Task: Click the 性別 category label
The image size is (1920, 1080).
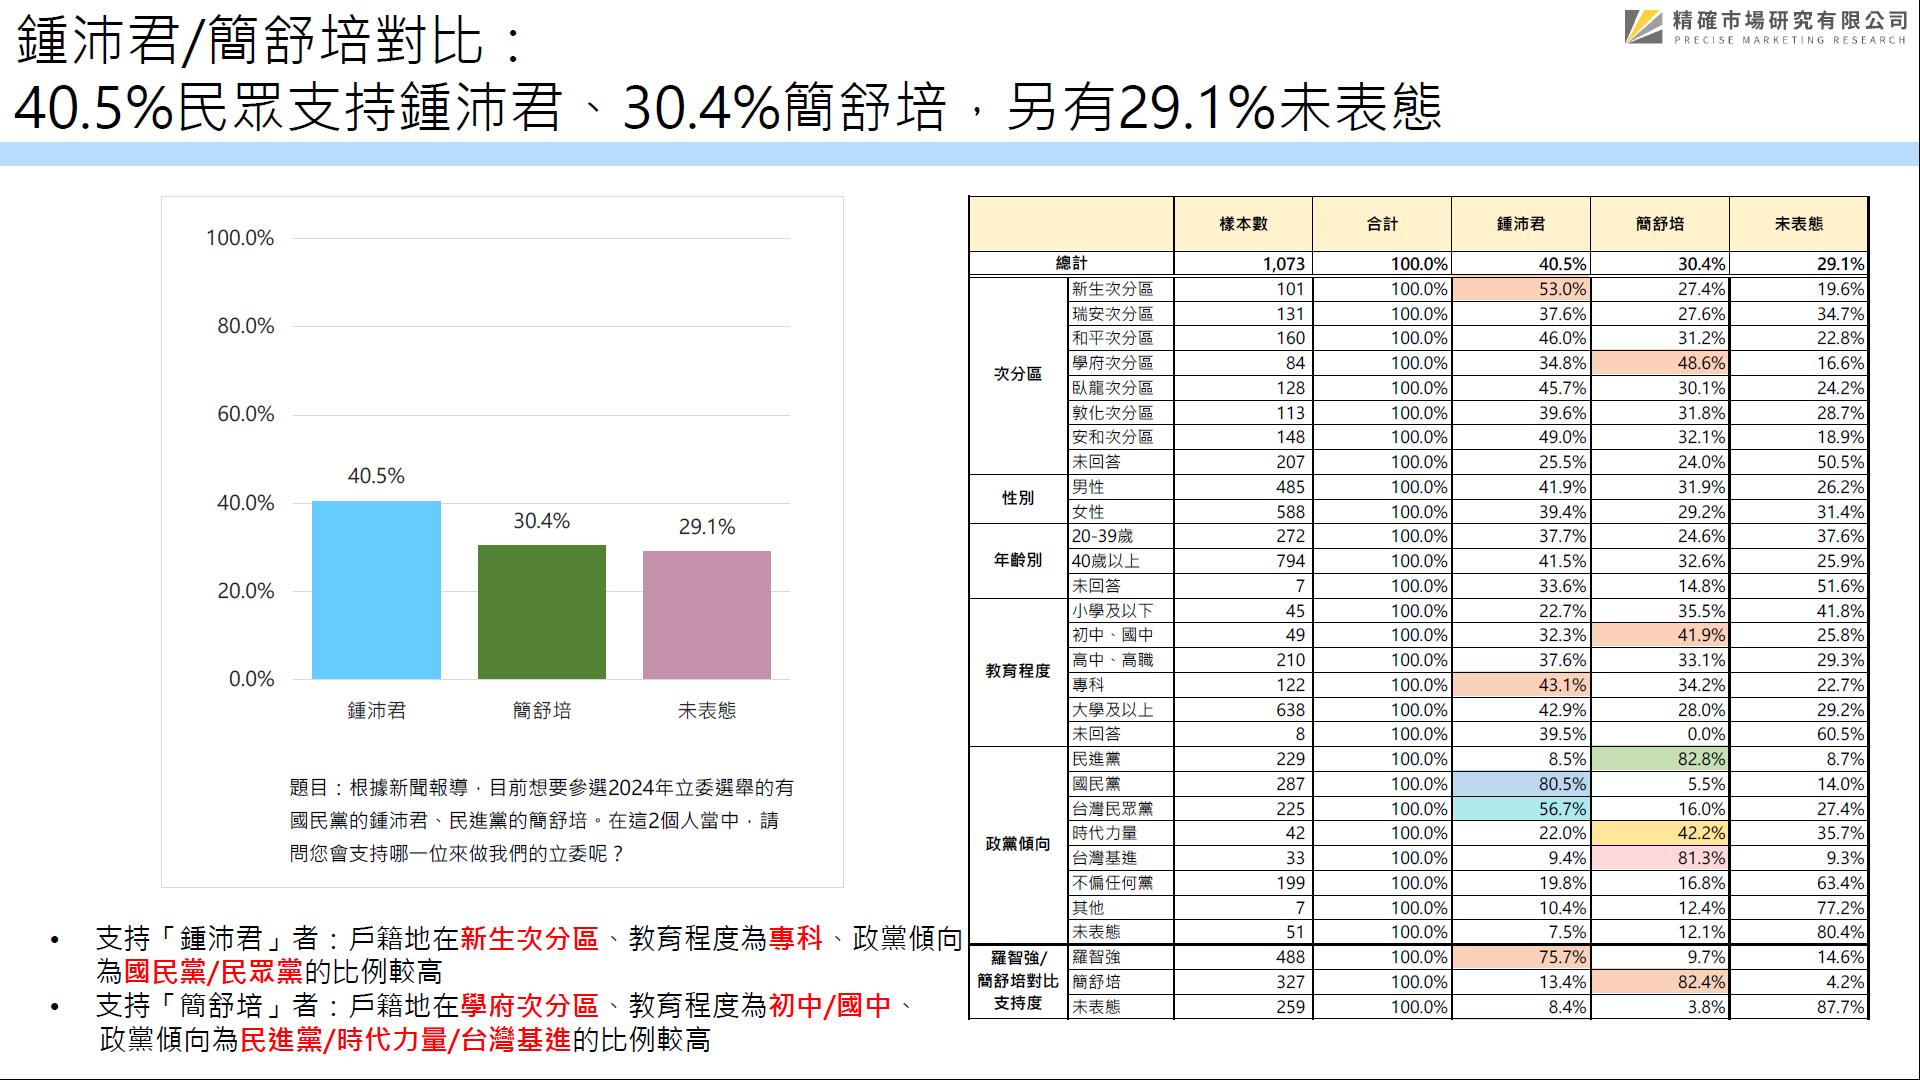Action: pyautogui.click(x=1018, y=498)
